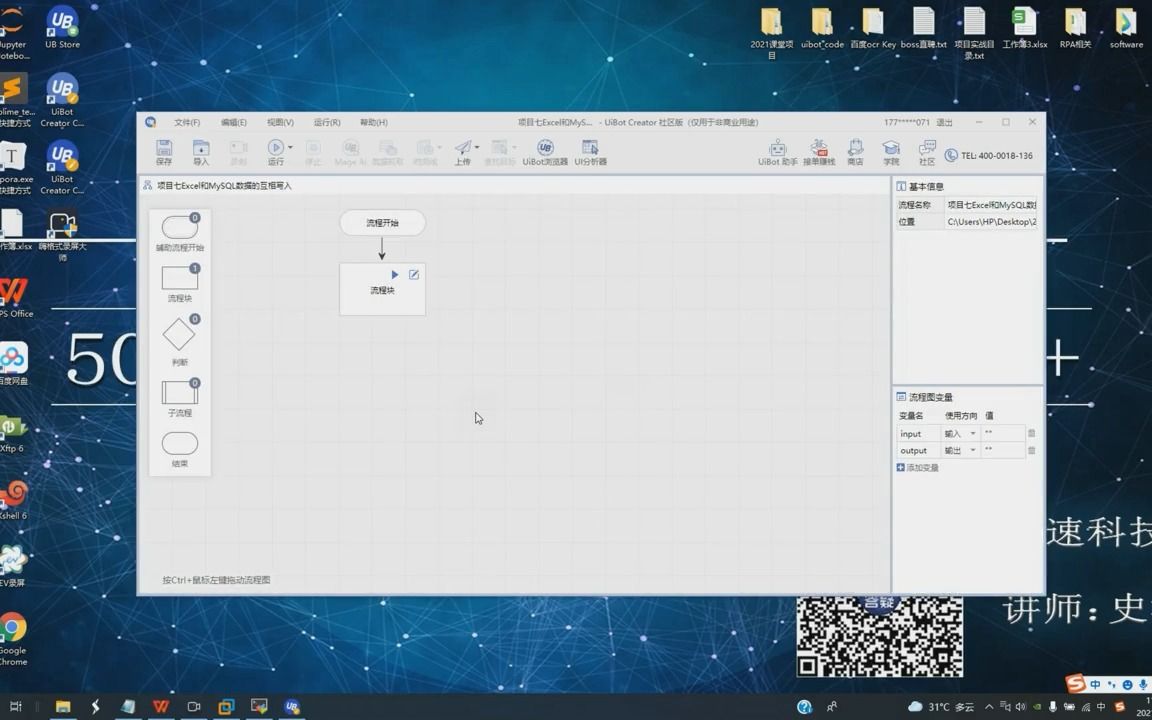Image resolution: width=1152 pixels, height=720 pixels.
Task: Click the 上传 (Upload) icon
Action: point(463,150)
